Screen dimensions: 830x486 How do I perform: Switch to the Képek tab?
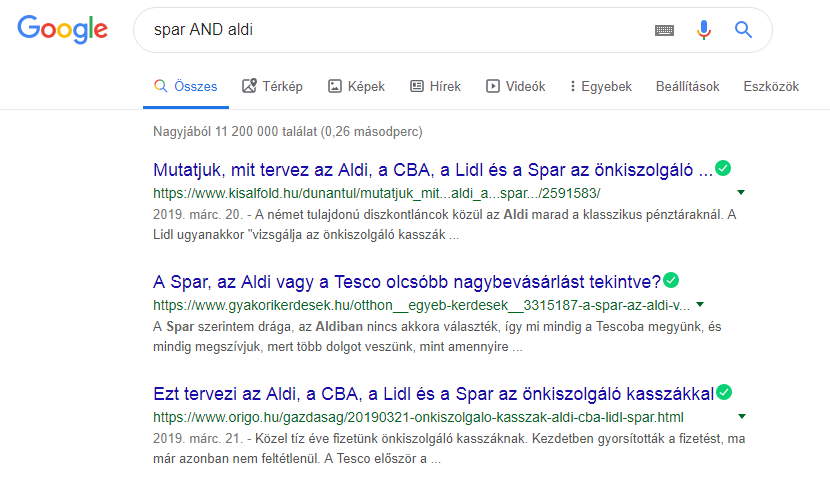[x=356, y=86]
